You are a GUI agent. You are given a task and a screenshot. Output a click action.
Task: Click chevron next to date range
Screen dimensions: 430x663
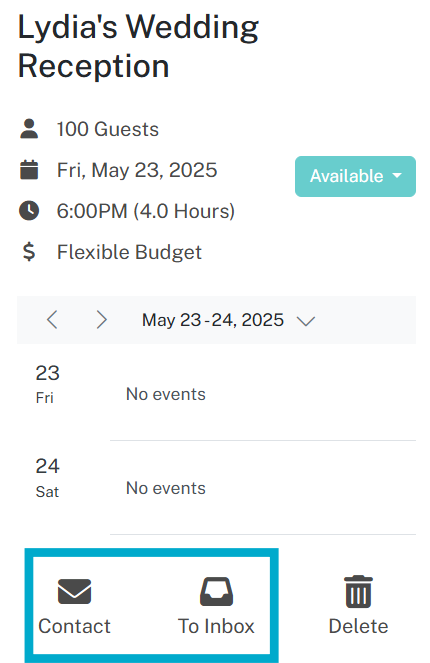pyautogui.click(x=306, y=321)
